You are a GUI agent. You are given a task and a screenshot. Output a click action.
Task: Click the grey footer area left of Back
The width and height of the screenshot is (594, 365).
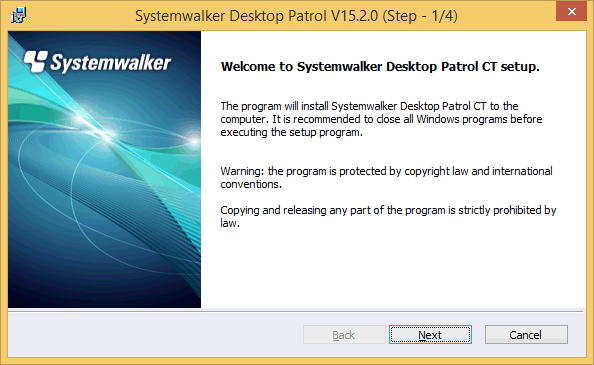click(155, 335)
